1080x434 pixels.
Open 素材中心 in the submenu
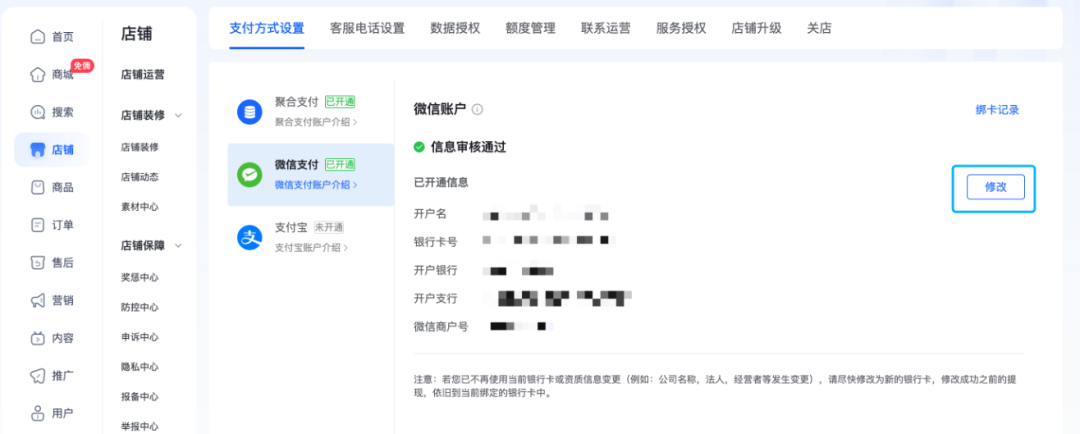[140, 207]
